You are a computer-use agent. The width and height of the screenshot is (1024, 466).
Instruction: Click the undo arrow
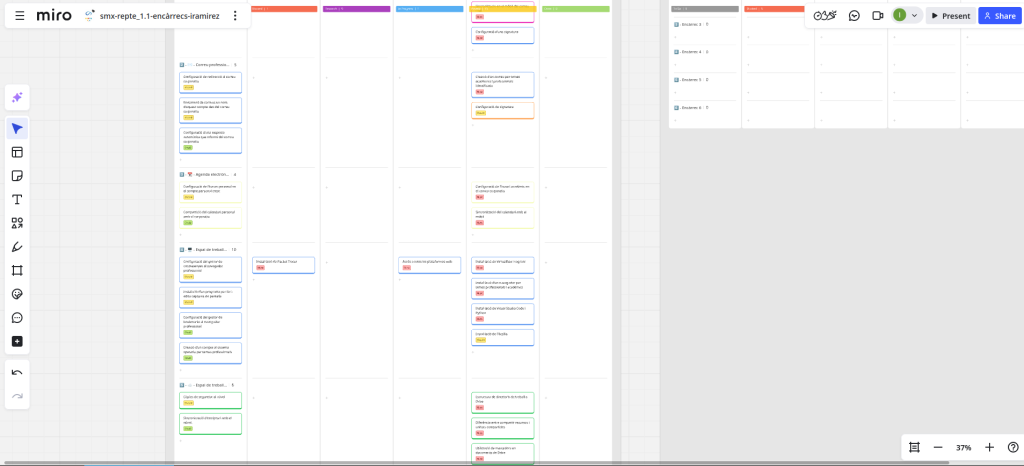point(17,372)
